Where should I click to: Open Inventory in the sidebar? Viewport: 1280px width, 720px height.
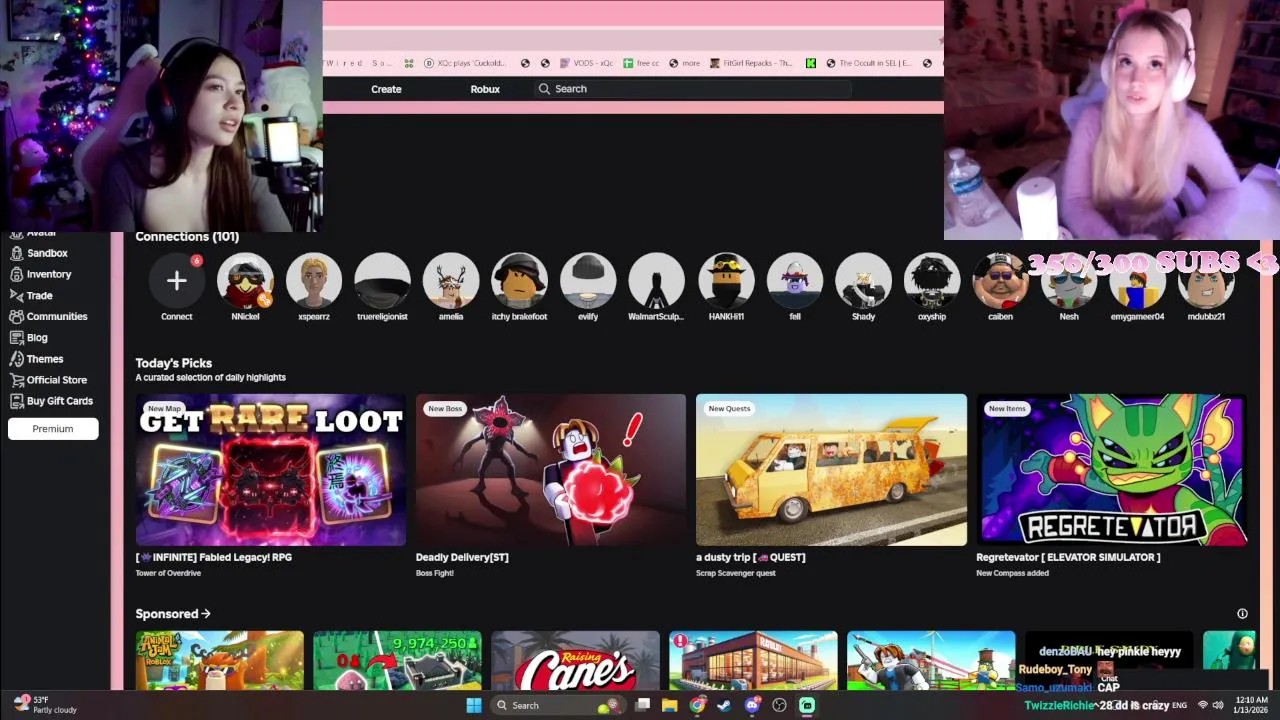click(40, 274)
